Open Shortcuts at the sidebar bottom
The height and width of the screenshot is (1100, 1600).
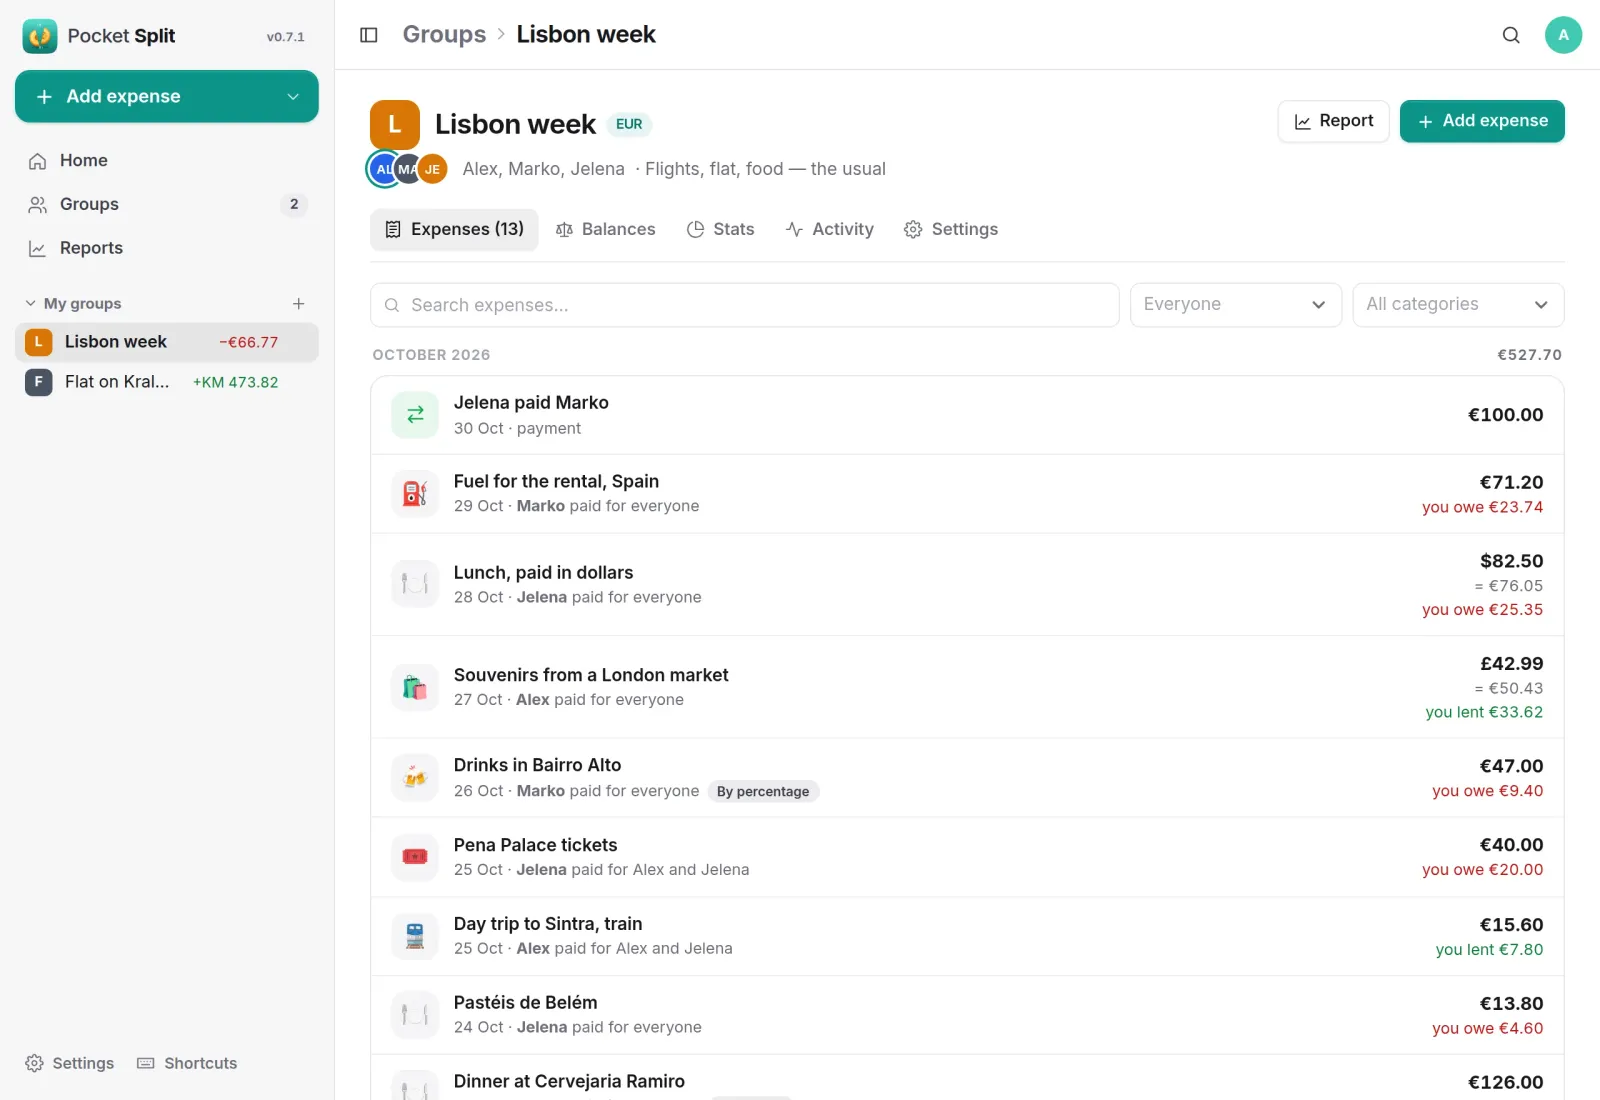coord(188,1063)
